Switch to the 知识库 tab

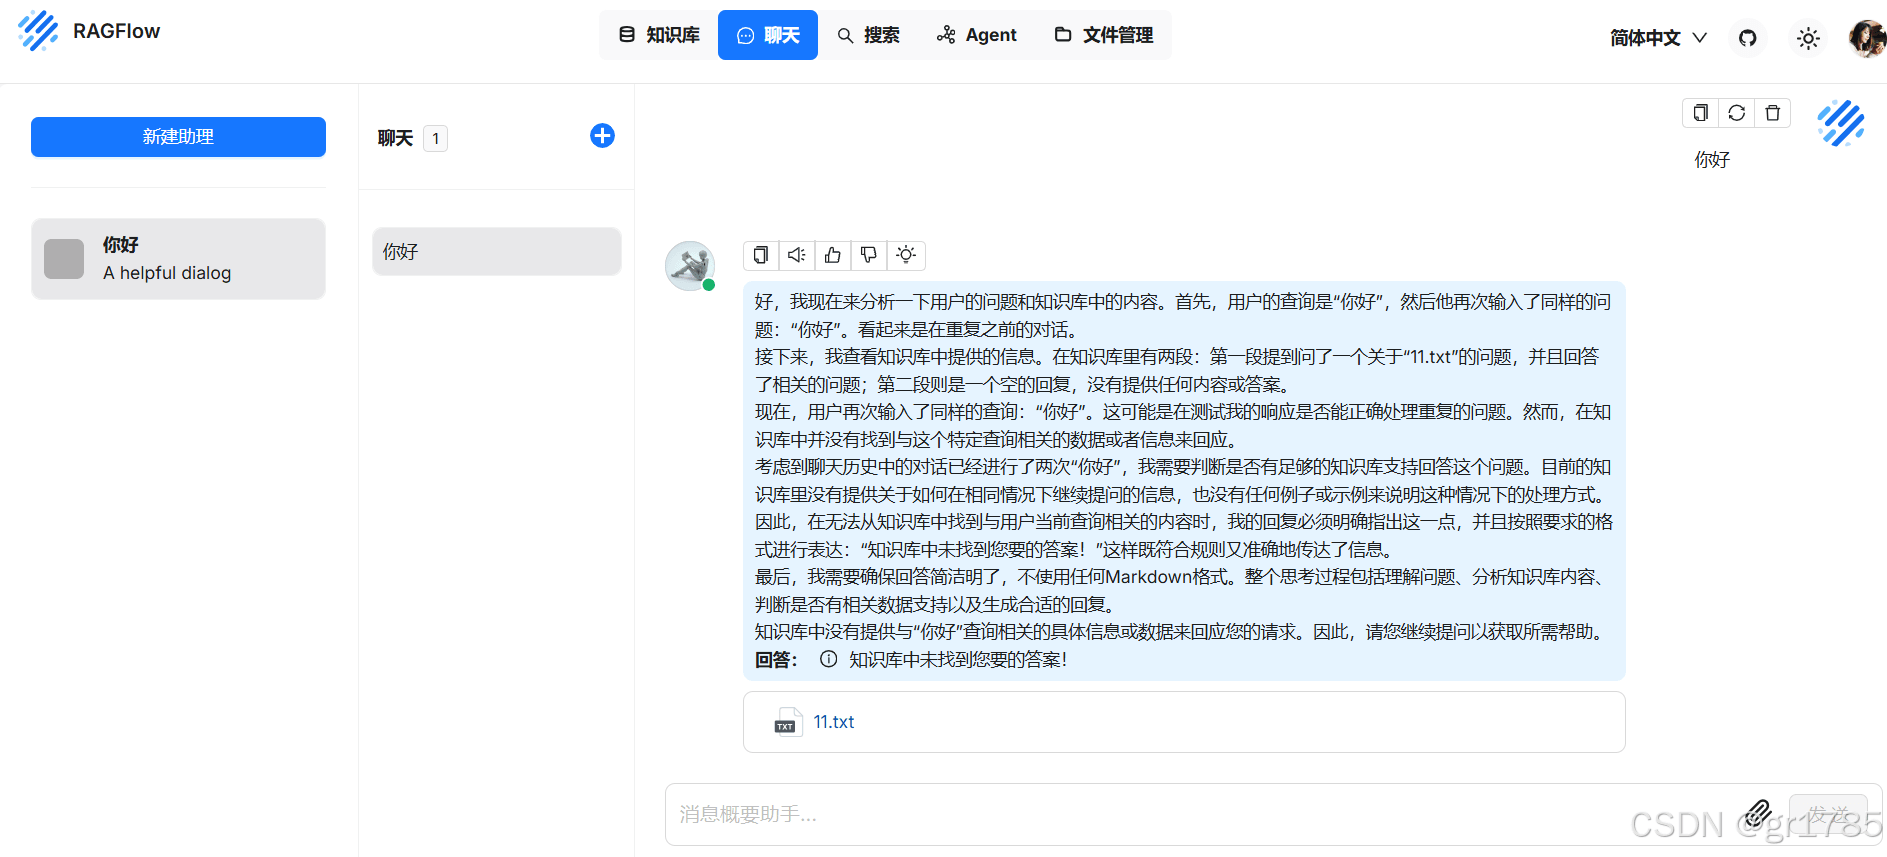(659, 35)
